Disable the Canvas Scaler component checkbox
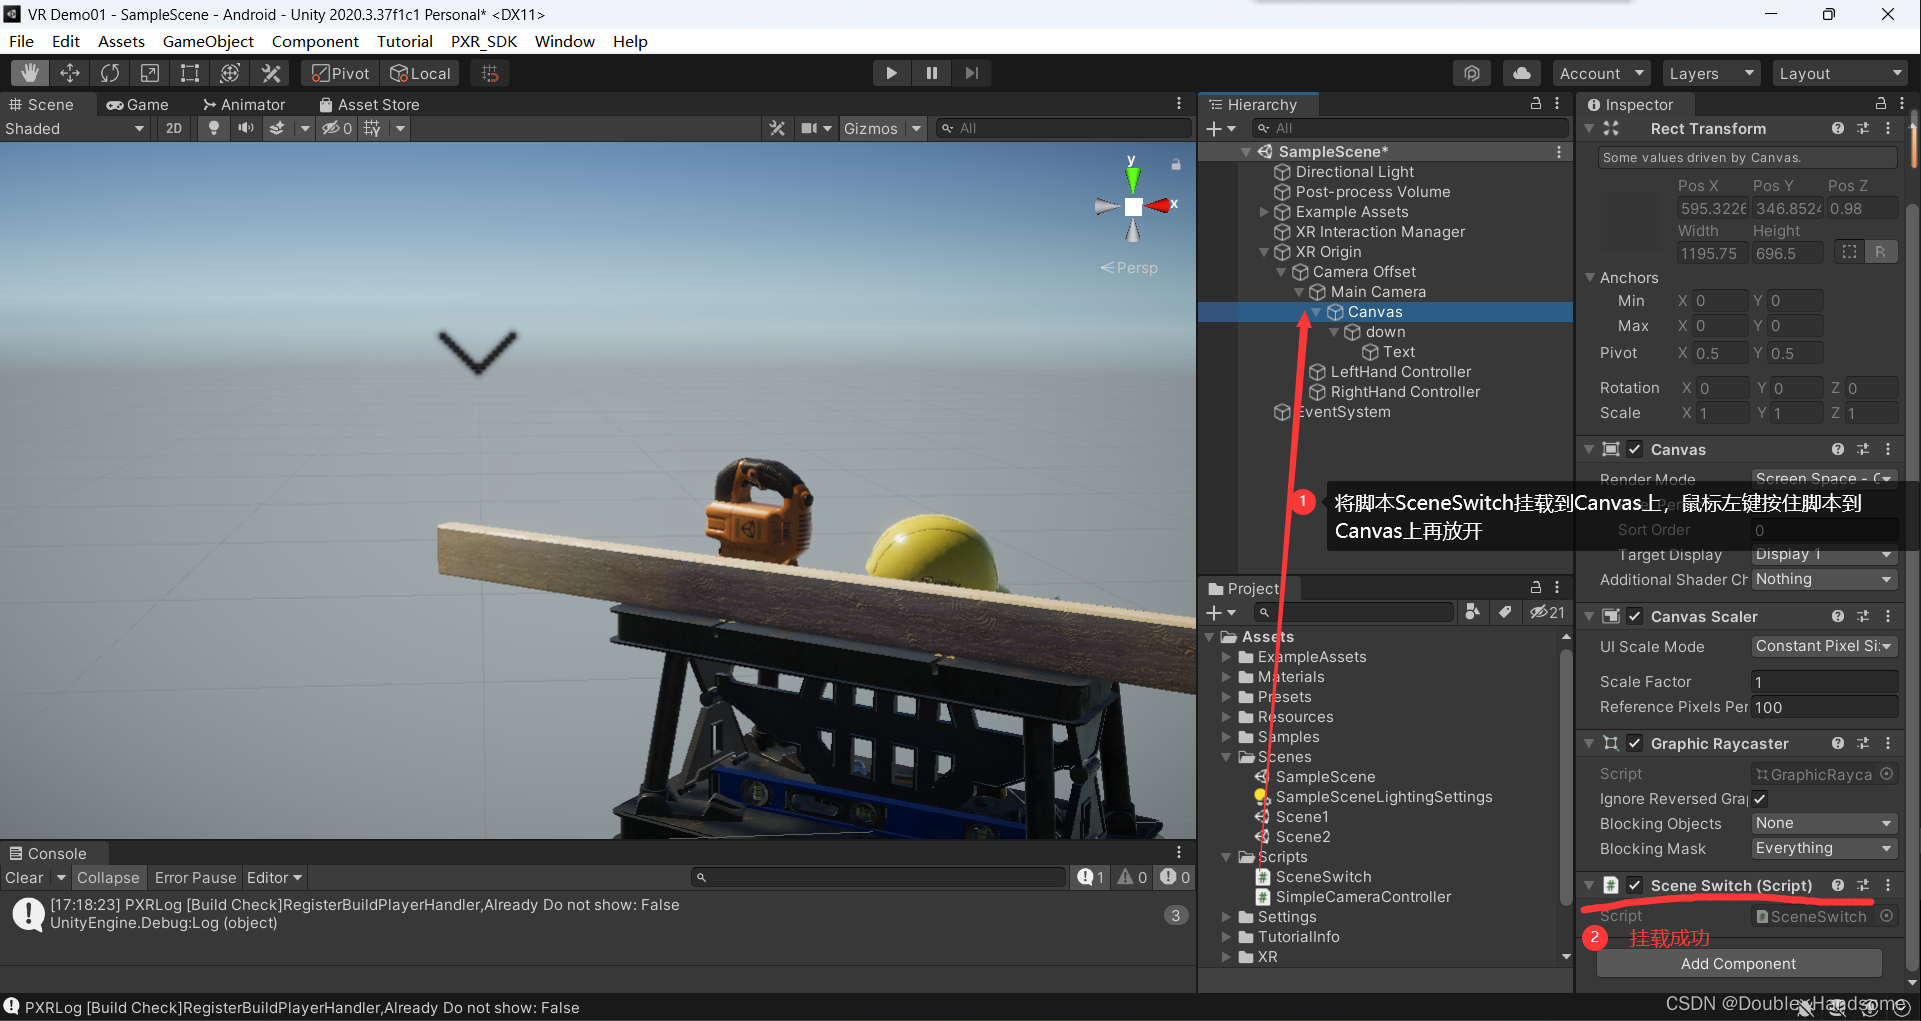 (x=1635, y=617)
